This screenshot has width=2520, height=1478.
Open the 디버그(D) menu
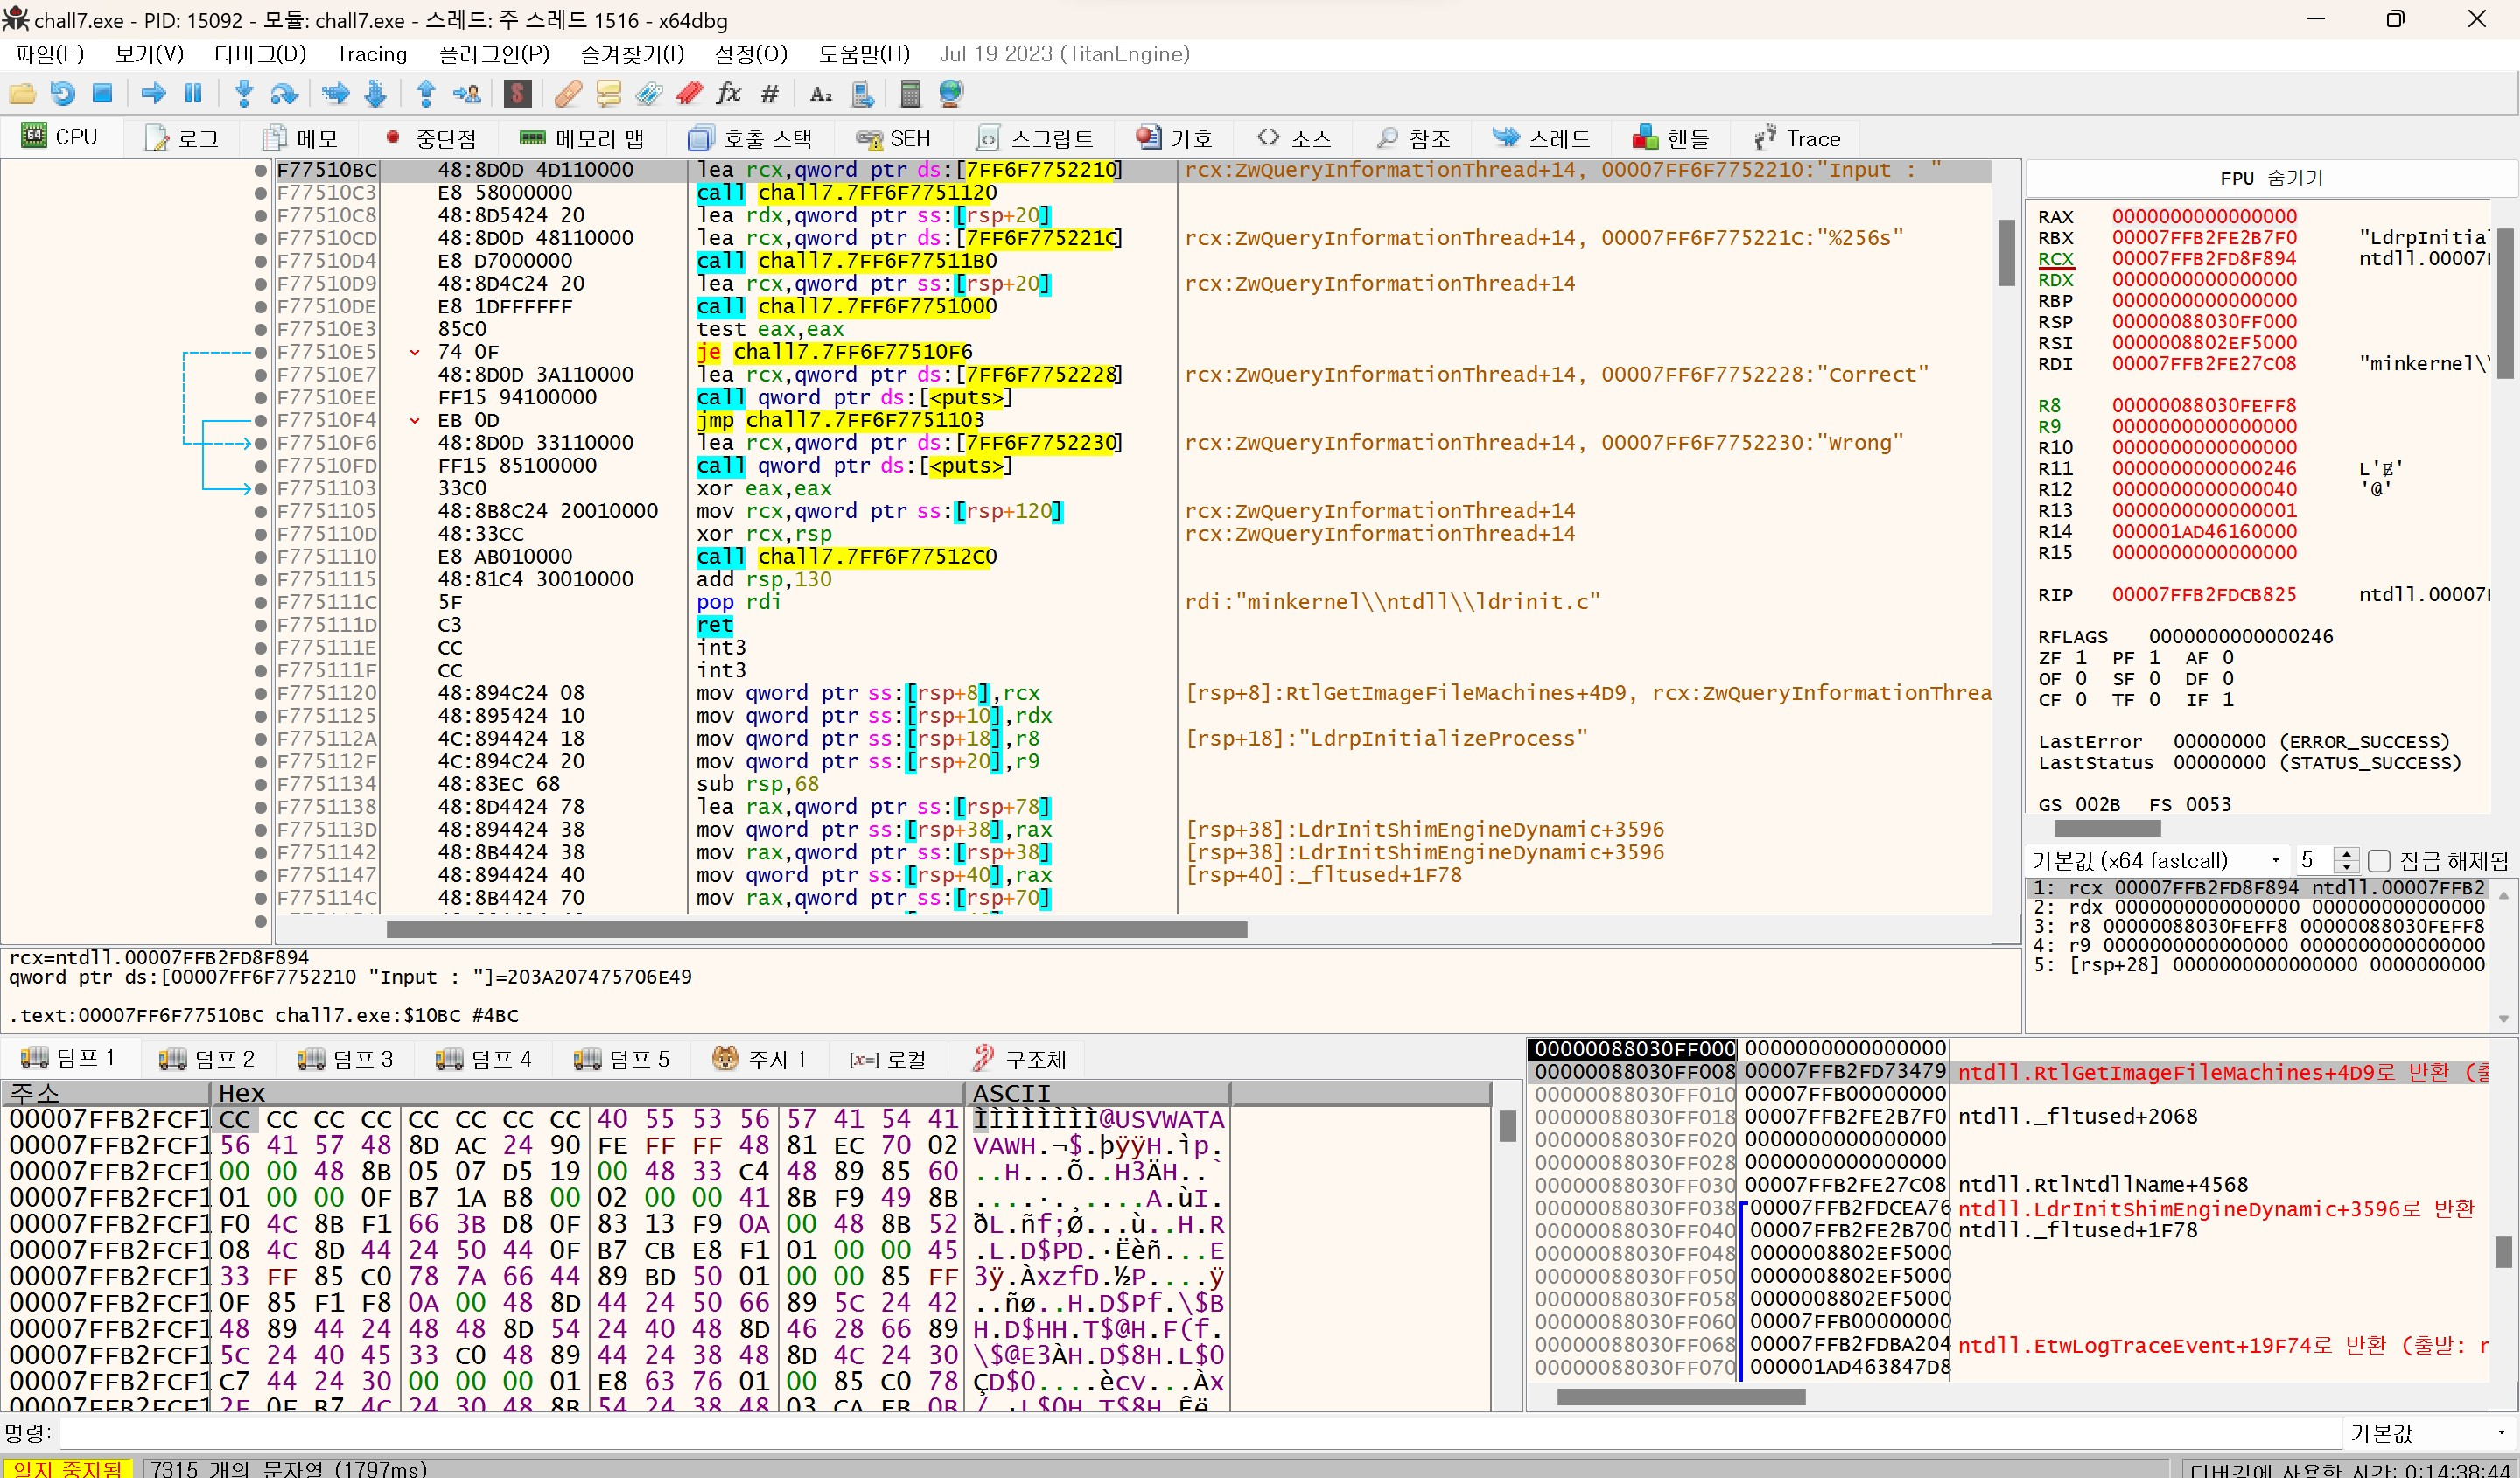[x=260, y=54]
